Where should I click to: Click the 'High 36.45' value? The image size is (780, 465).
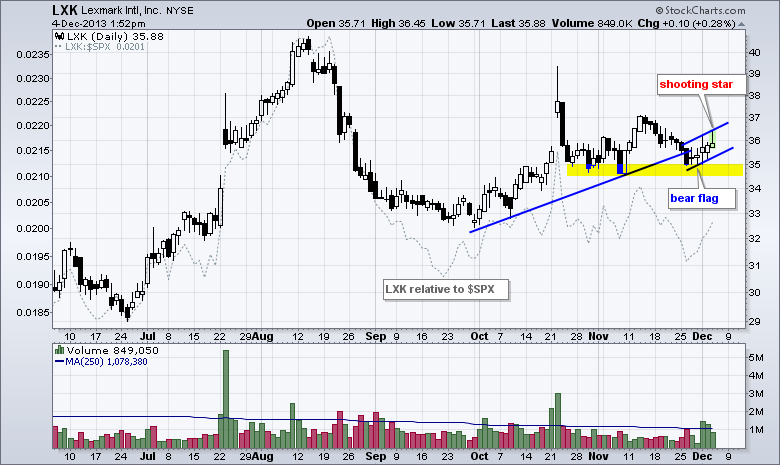[x=398, y=23]
